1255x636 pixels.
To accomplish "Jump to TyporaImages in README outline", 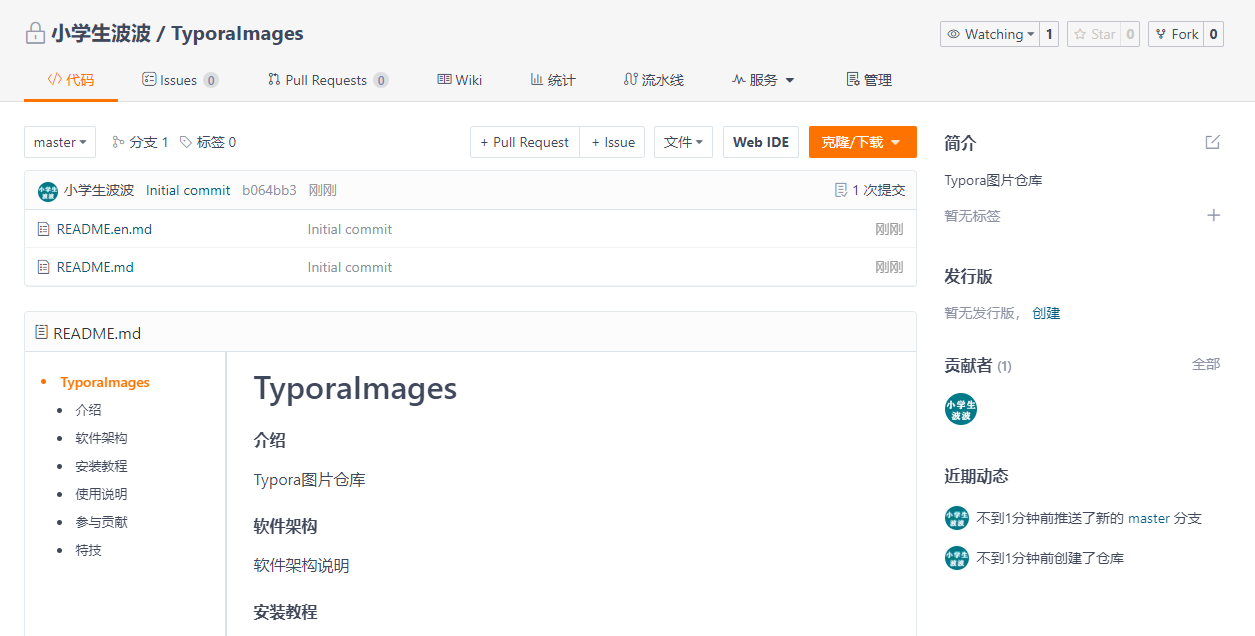I will [105, 382].
